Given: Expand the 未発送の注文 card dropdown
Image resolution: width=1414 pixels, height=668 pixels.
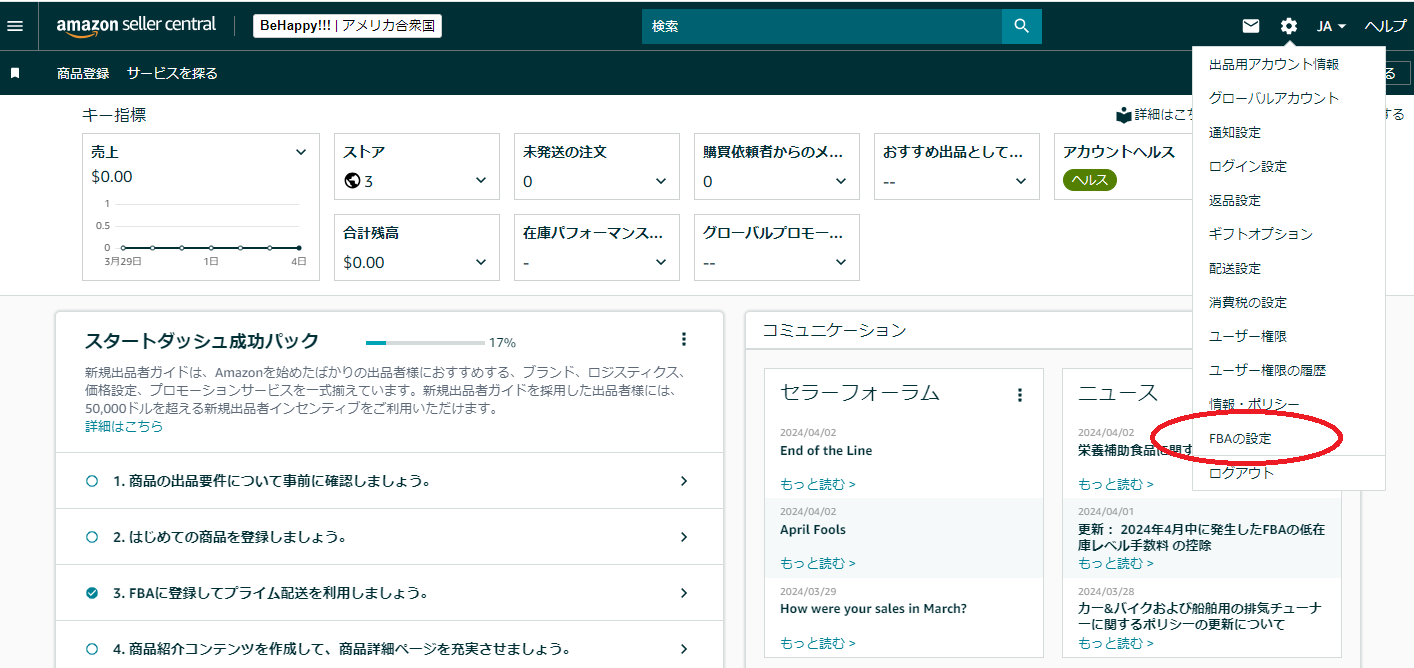Looking at the screenshot, I should pyautogui.click(x=661, y=181).
